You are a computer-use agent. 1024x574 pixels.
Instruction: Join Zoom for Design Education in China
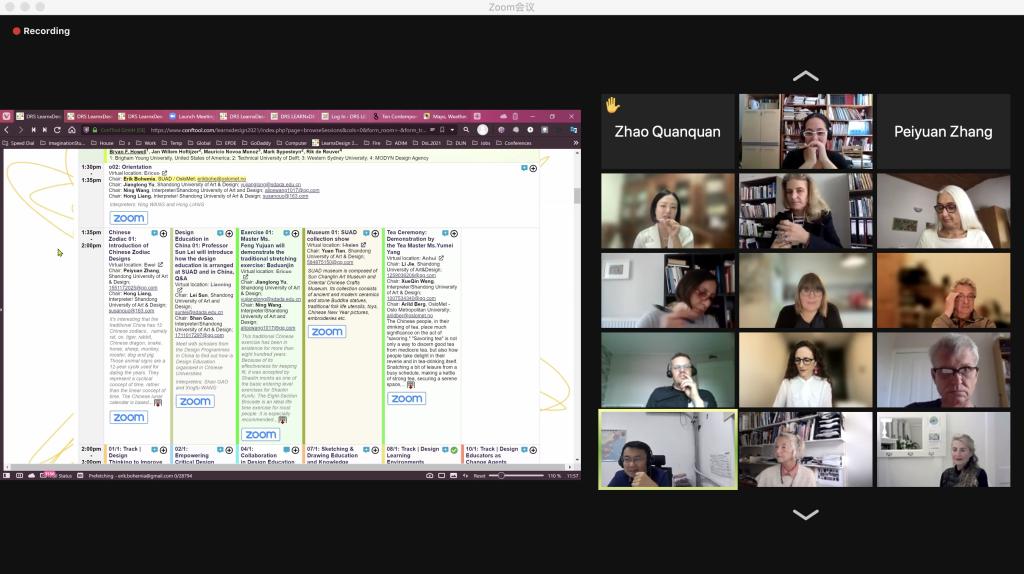[195, 401]
